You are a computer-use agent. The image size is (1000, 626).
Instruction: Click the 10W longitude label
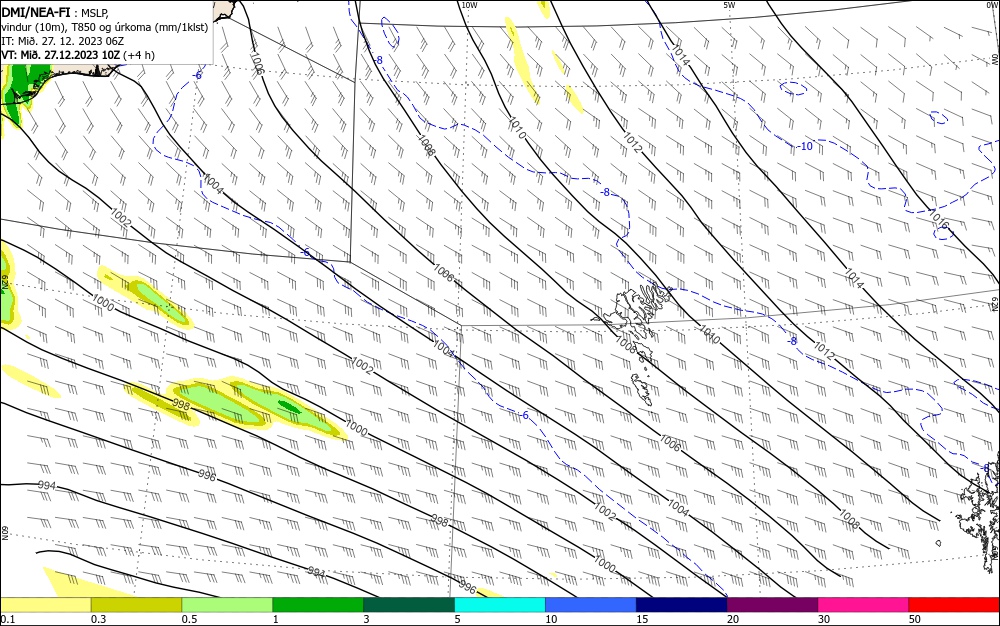click(469, 5)
